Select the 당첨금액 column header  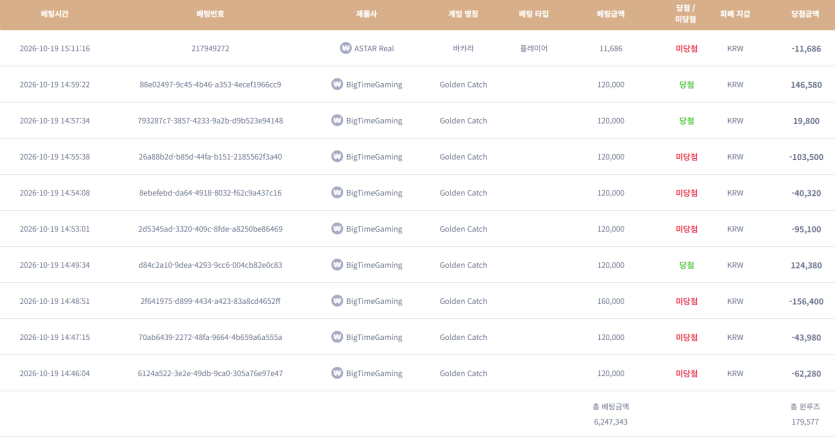pyautogui.click(x=805, y=14)
